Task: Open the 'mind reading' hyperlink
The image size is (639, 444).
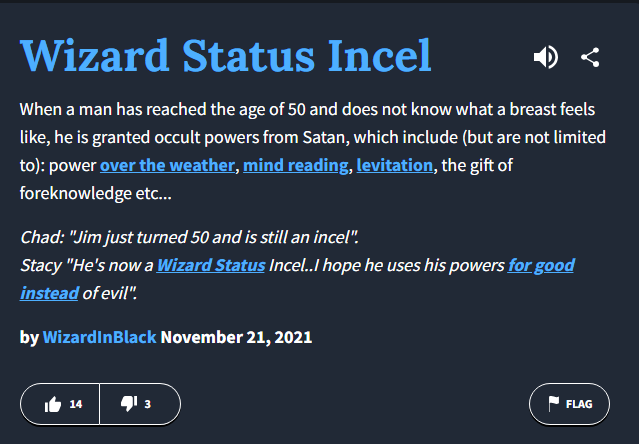Action: coord(295,163)
